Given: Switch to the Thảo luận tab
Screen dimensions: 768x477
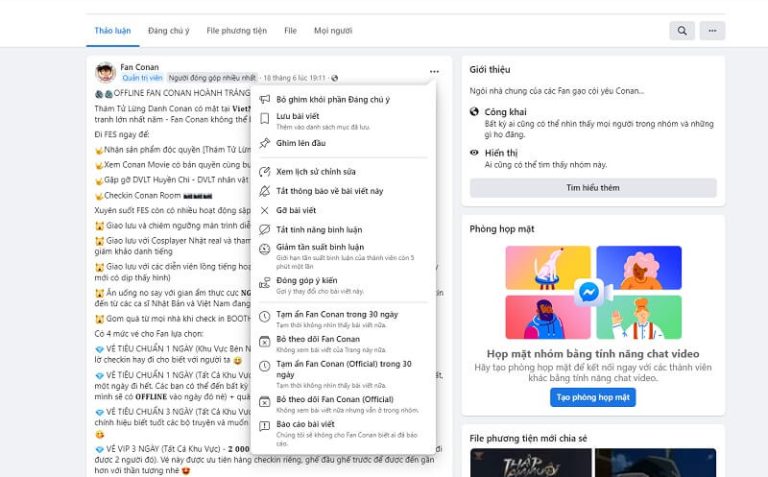Looking at the screenshot, I should pyautogui.click(x=113, y=31).
